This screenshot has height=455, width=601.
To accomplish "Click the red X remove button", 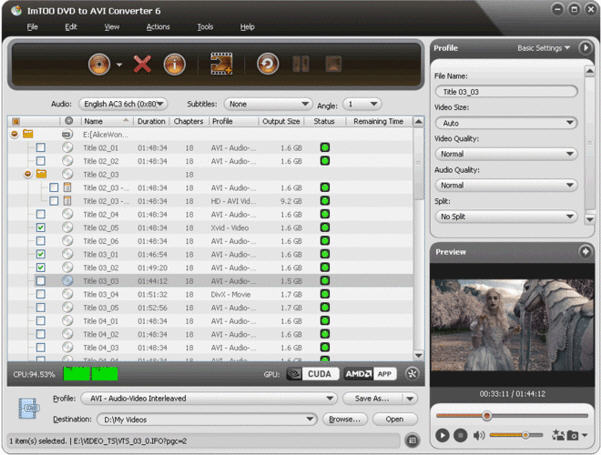I will pos(142,65).
